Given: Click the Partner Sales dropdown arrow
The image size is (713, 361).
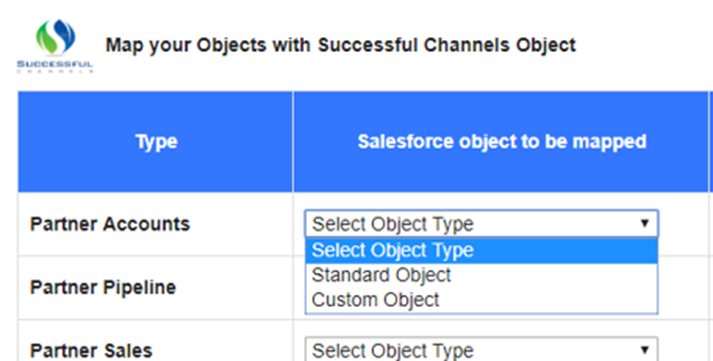Looking at the screenshot, I should [x=644, y=350].
